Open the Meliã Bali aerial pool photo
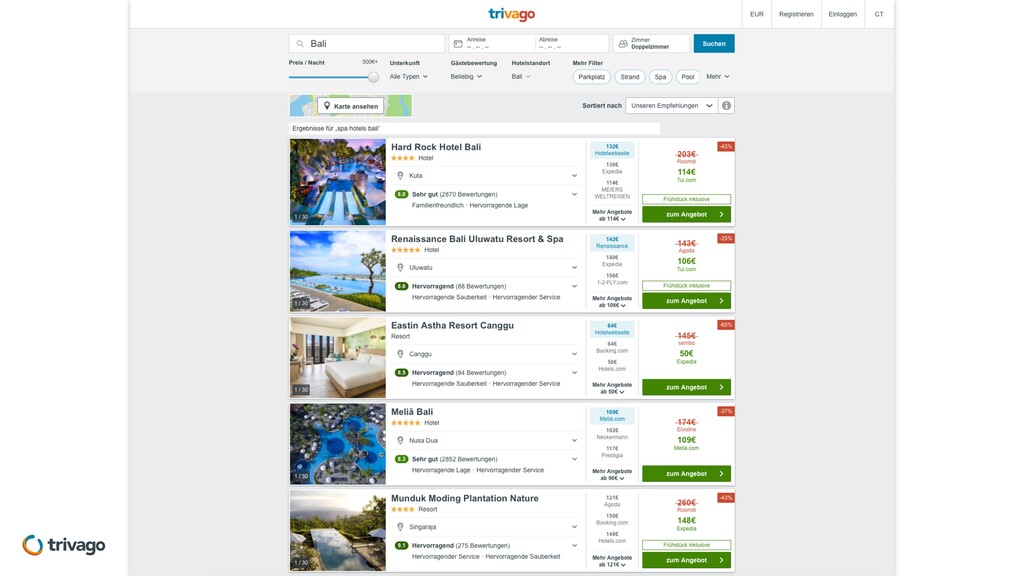1024x576 pixels. pos(338,444)
